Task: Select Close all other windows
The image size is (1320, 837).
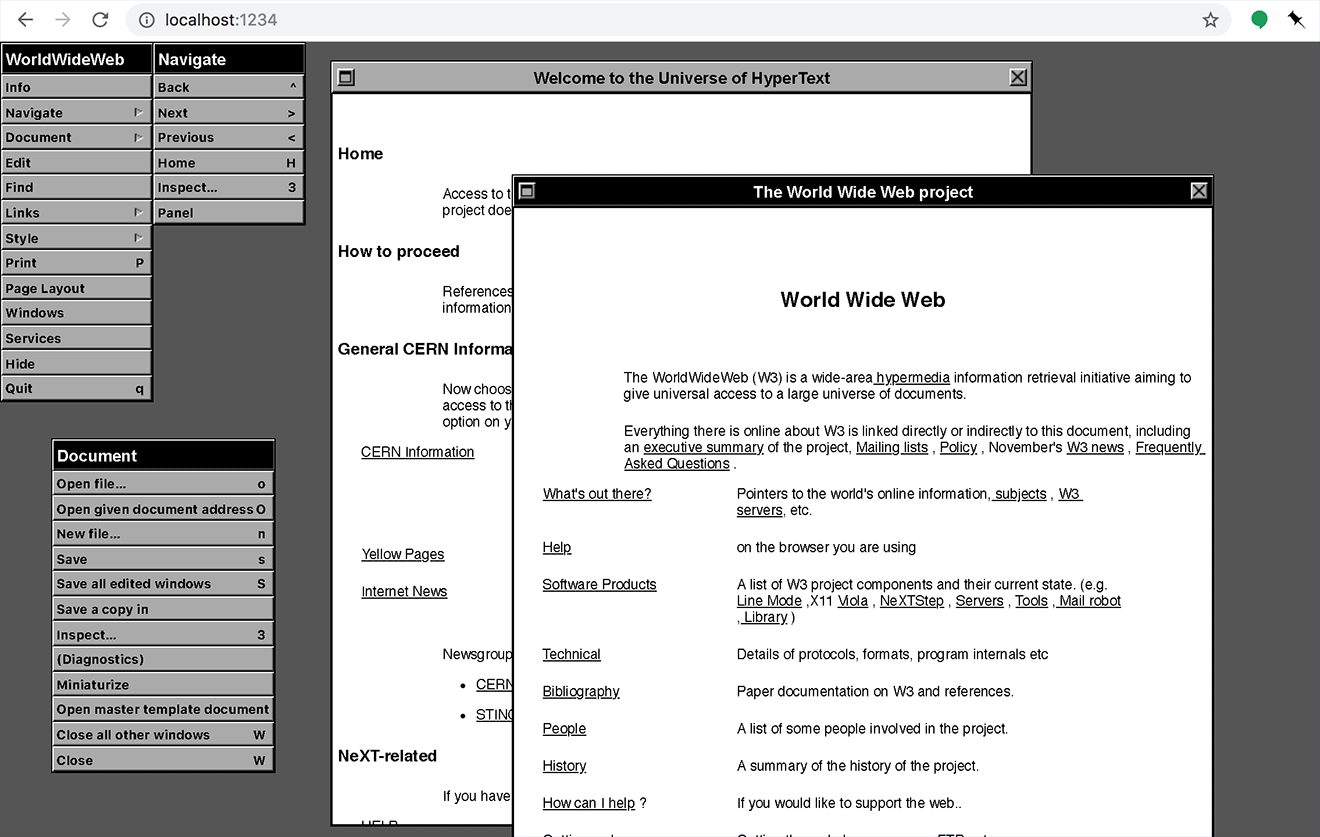Action: (163, 735)
